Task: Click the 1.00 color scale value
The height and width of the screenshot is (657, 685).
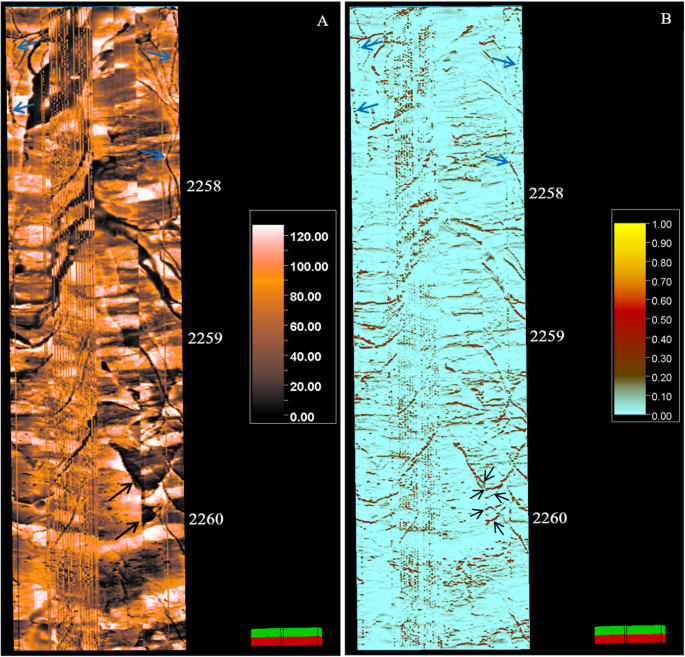Action: (x=661, y=224)
